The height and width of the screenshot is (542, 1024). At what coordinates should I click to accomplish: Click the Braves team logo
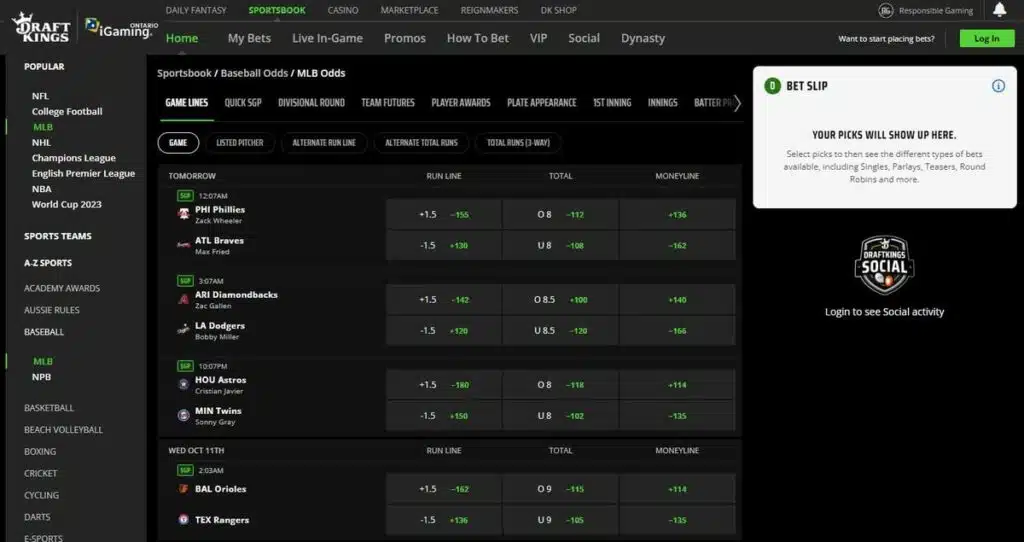(x=184, y=245)
